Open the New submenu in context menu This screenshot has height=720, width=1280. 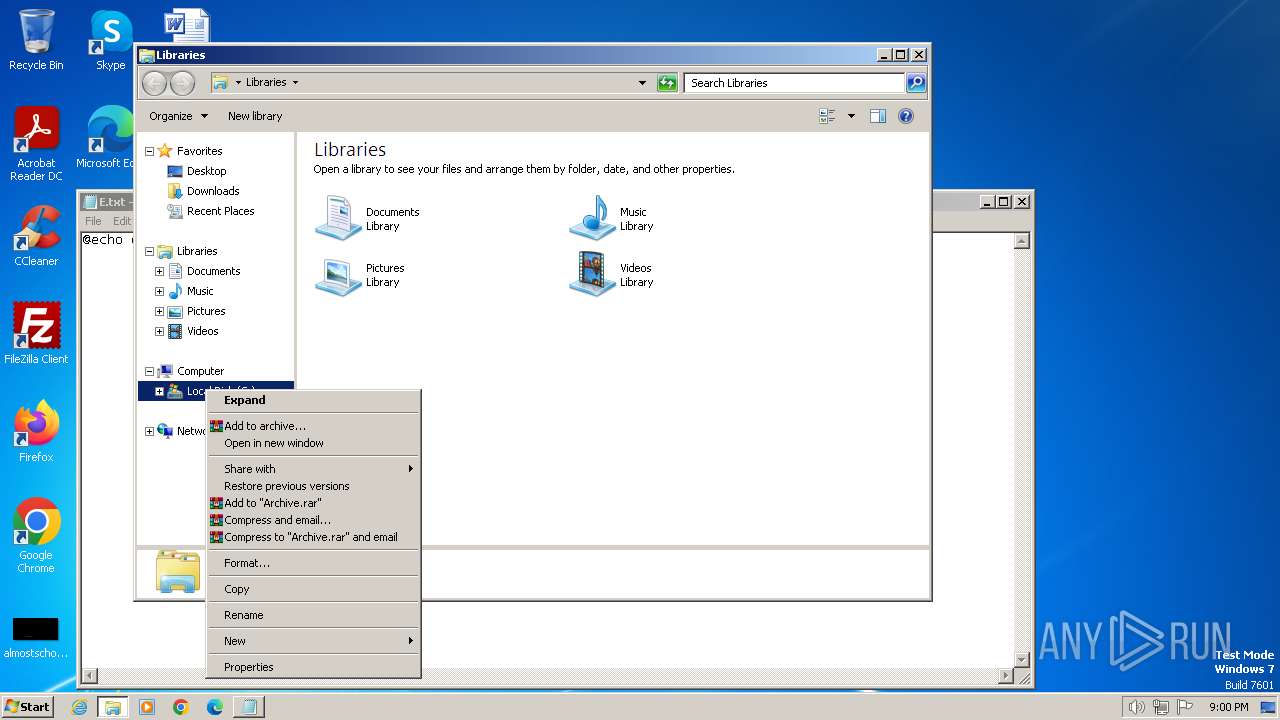pos(313,641)
